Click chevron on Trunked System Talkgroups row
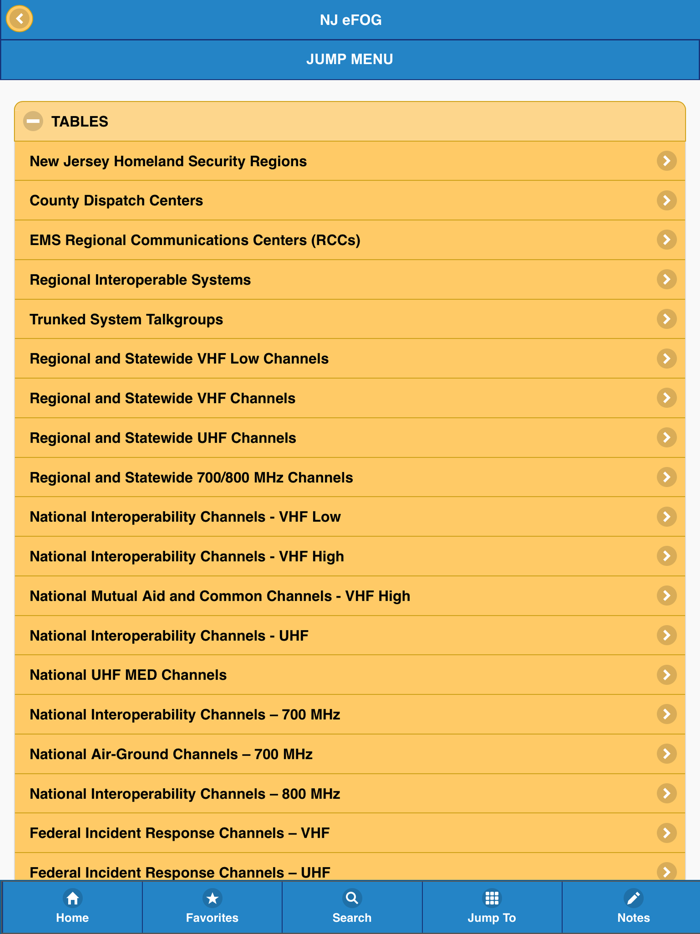This screenshot has height=934, width=700. click(667, 319)
